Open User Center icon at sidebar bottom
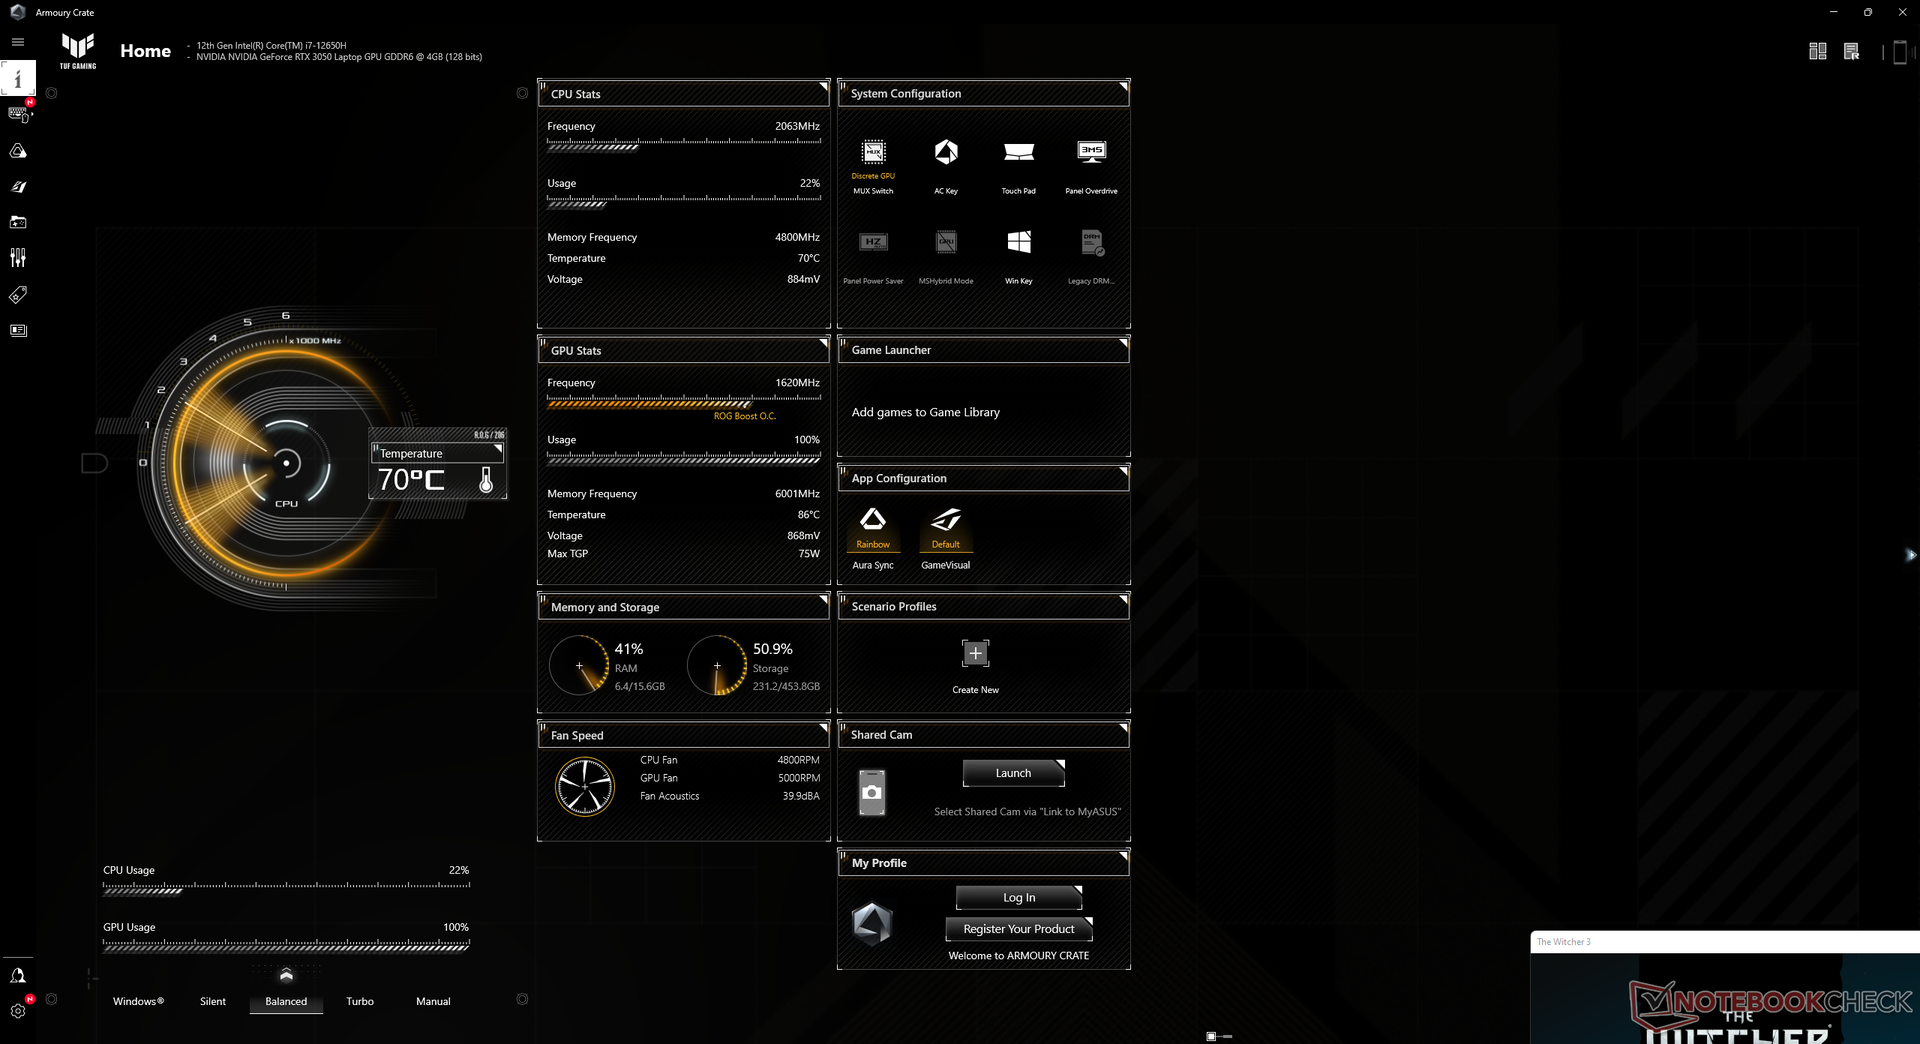This screenshot has width=1920, height=1044. tap(18, 975)
